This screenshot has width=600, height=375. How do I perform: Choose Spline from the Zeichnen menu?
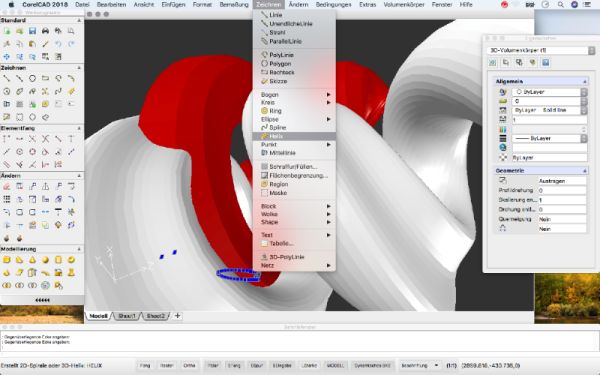coord(294,127)
